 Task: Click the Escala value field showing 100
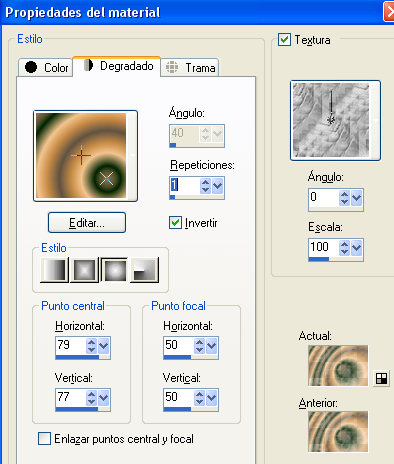[x=324, y=248]
